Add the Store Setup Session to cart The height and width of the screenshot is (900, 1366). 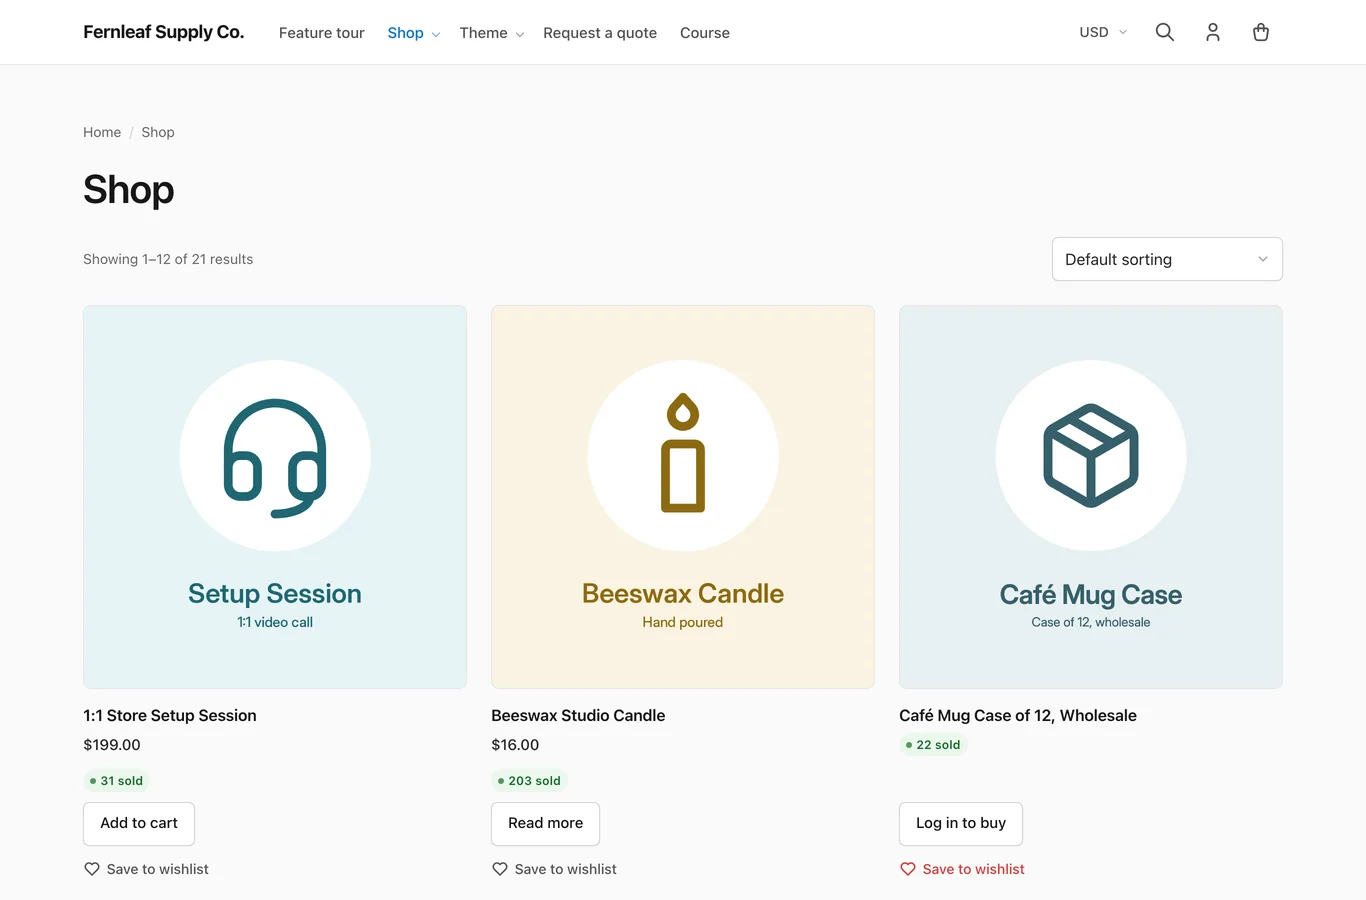click(x=139, y=823)
